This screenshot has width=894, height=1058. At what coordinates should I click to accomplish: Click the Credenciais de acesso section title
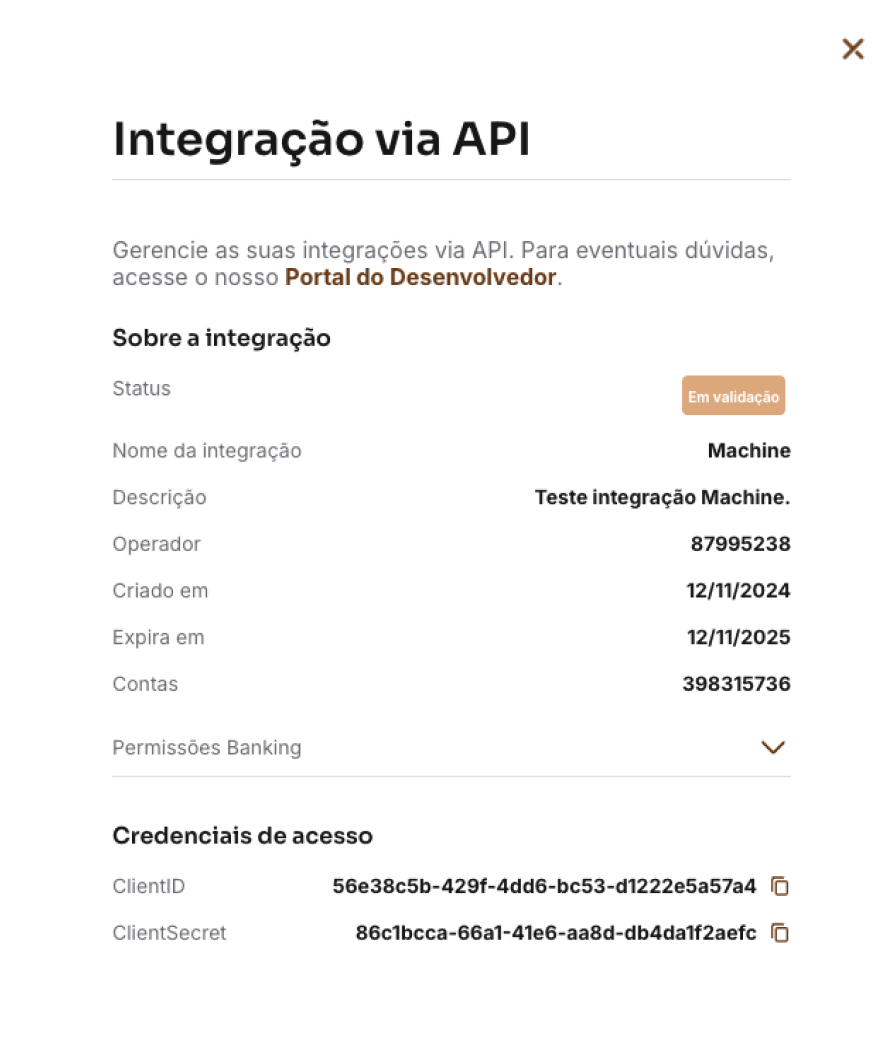pyautogui.click(x=242, y=836)
